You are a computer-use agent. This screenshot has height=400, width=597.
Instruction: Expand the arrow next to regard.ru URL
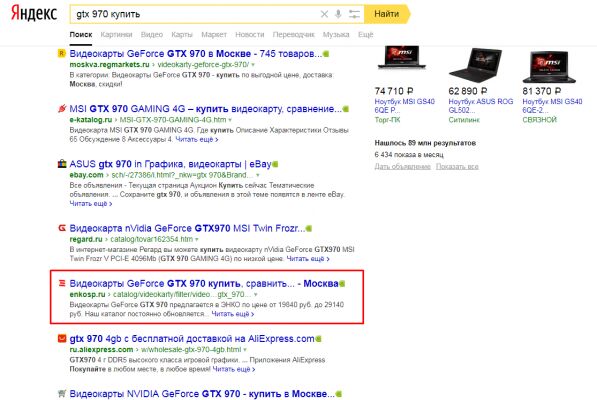click(x=197, y=239)
